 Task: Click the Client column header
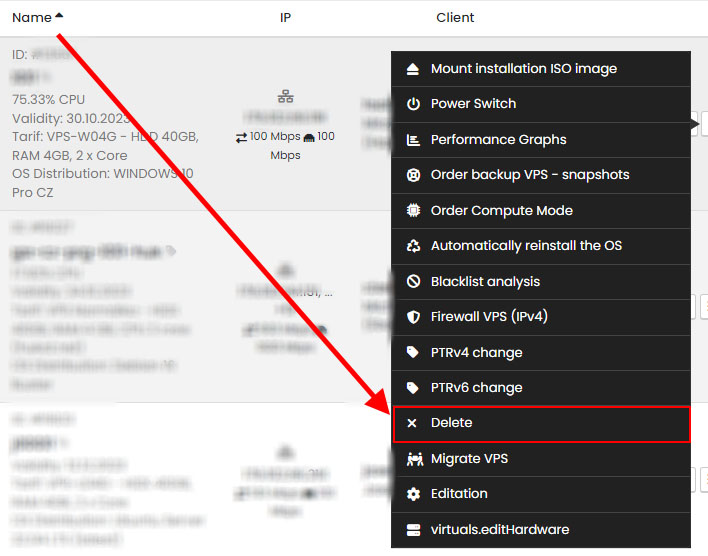(x=455, y=18)
